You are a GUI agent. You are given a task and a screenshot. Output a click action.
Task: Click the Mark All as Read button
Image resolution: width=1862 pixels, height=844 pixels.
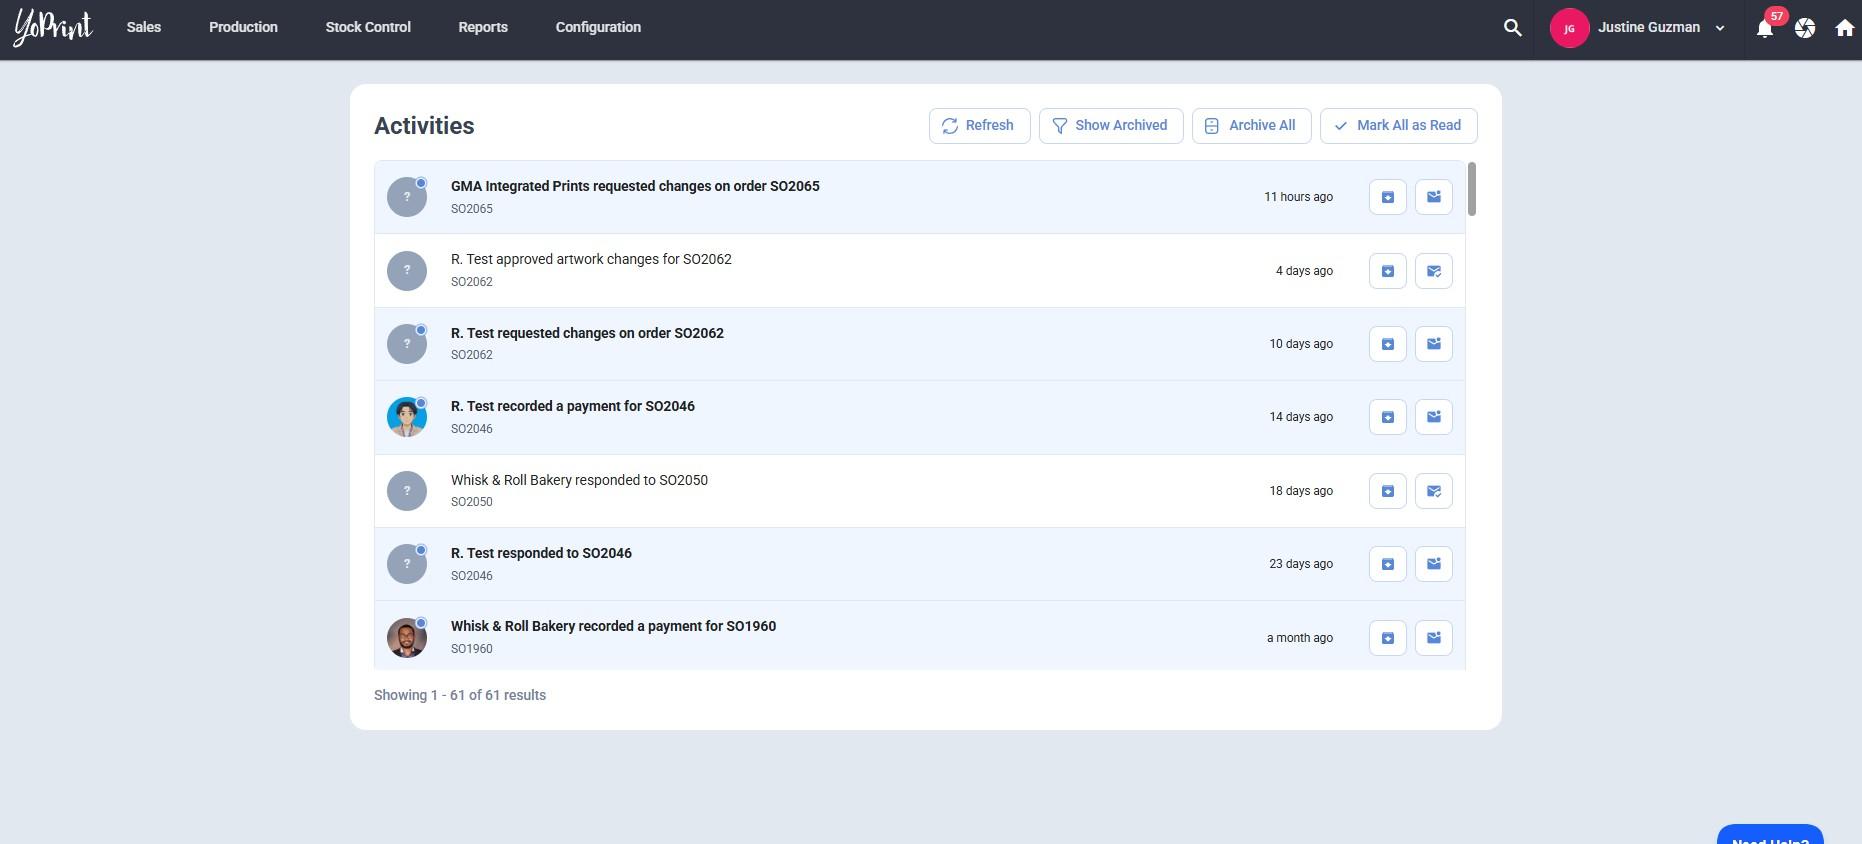(1398, 126)
